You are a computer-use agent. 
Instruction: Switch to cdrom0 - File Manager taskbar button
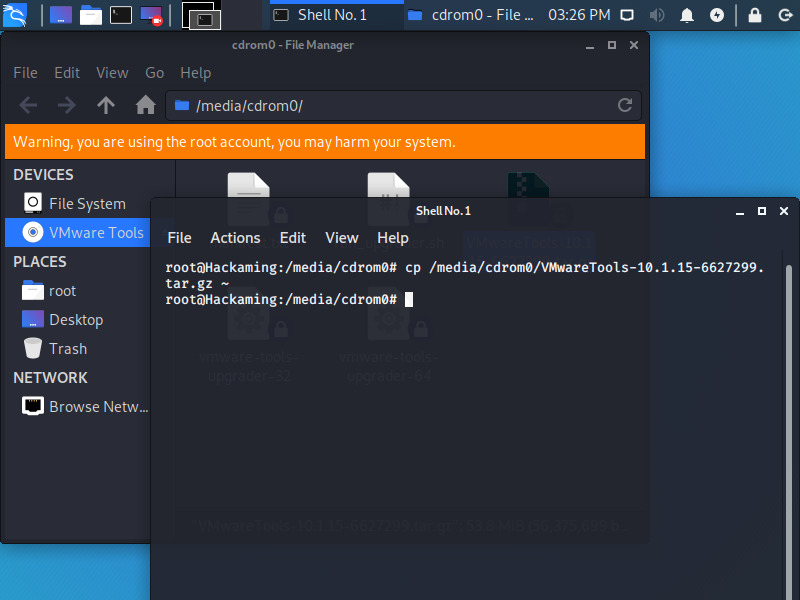[472, 15]
